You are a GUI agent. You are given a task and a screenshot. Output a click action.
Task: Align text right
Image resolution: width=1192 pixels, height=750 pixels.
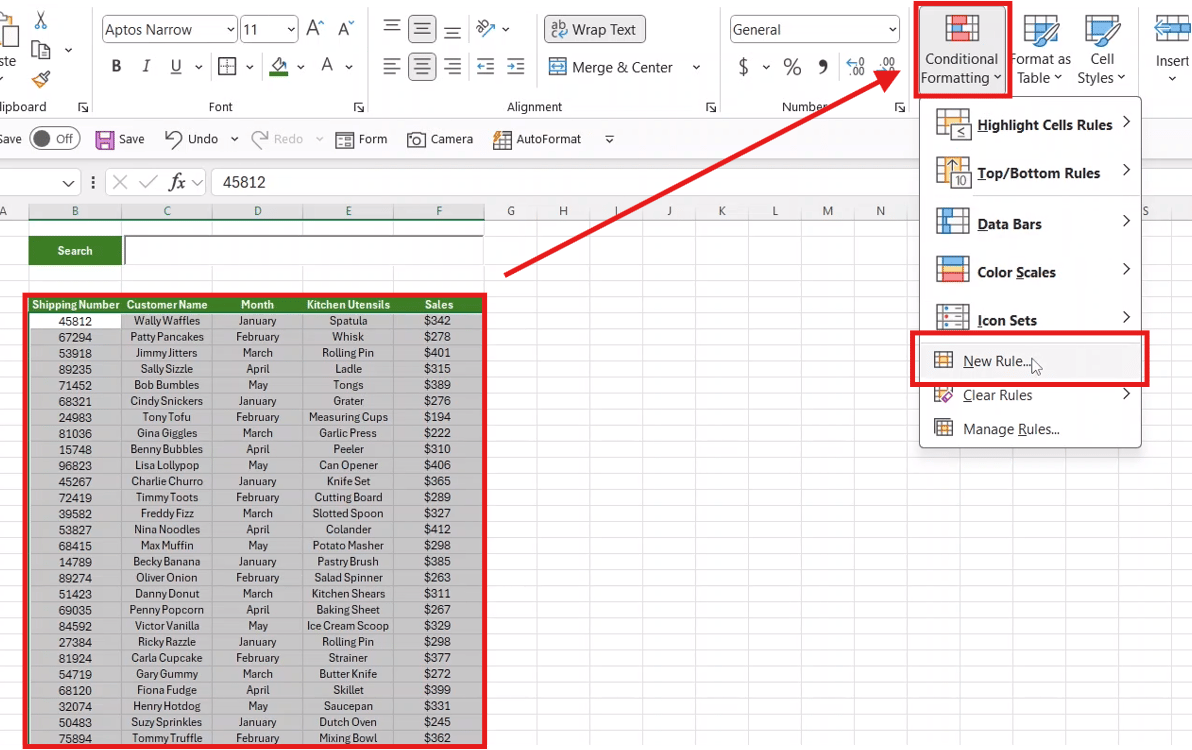tap(452, 67)
